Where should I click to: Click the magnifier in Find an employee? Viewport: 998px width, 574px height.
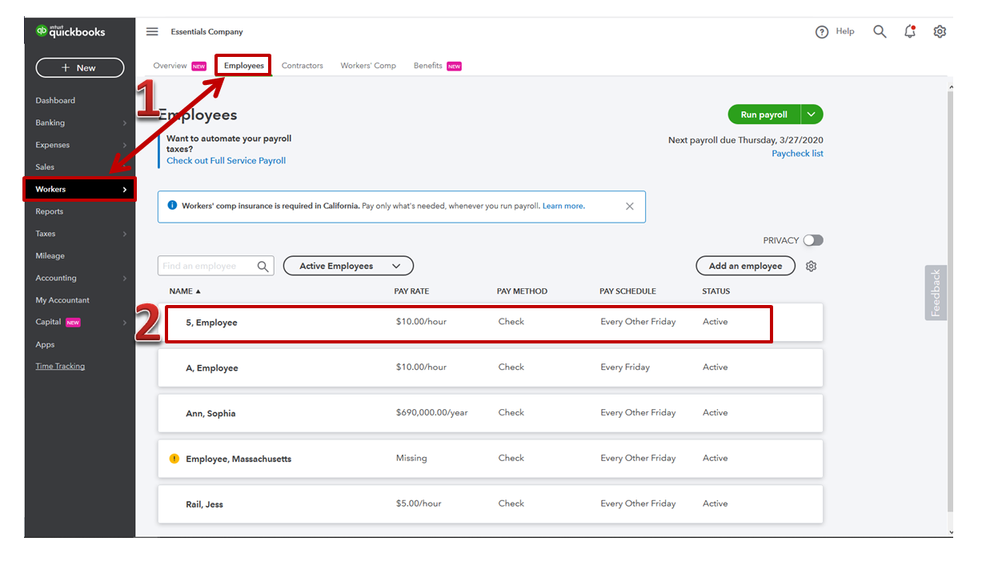pyautogui.click(x=263, y=266)
